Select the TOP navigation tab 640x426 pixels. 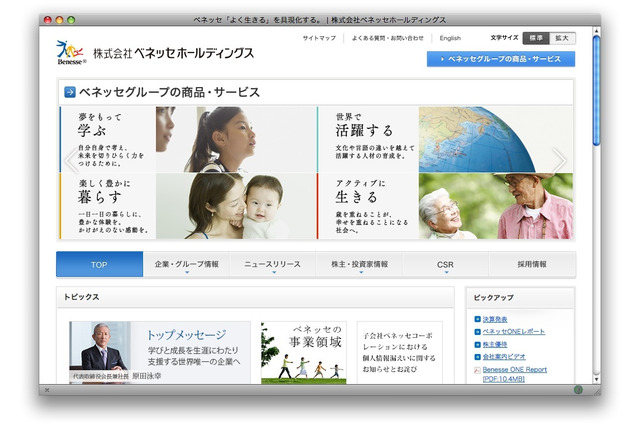(100, 264)
